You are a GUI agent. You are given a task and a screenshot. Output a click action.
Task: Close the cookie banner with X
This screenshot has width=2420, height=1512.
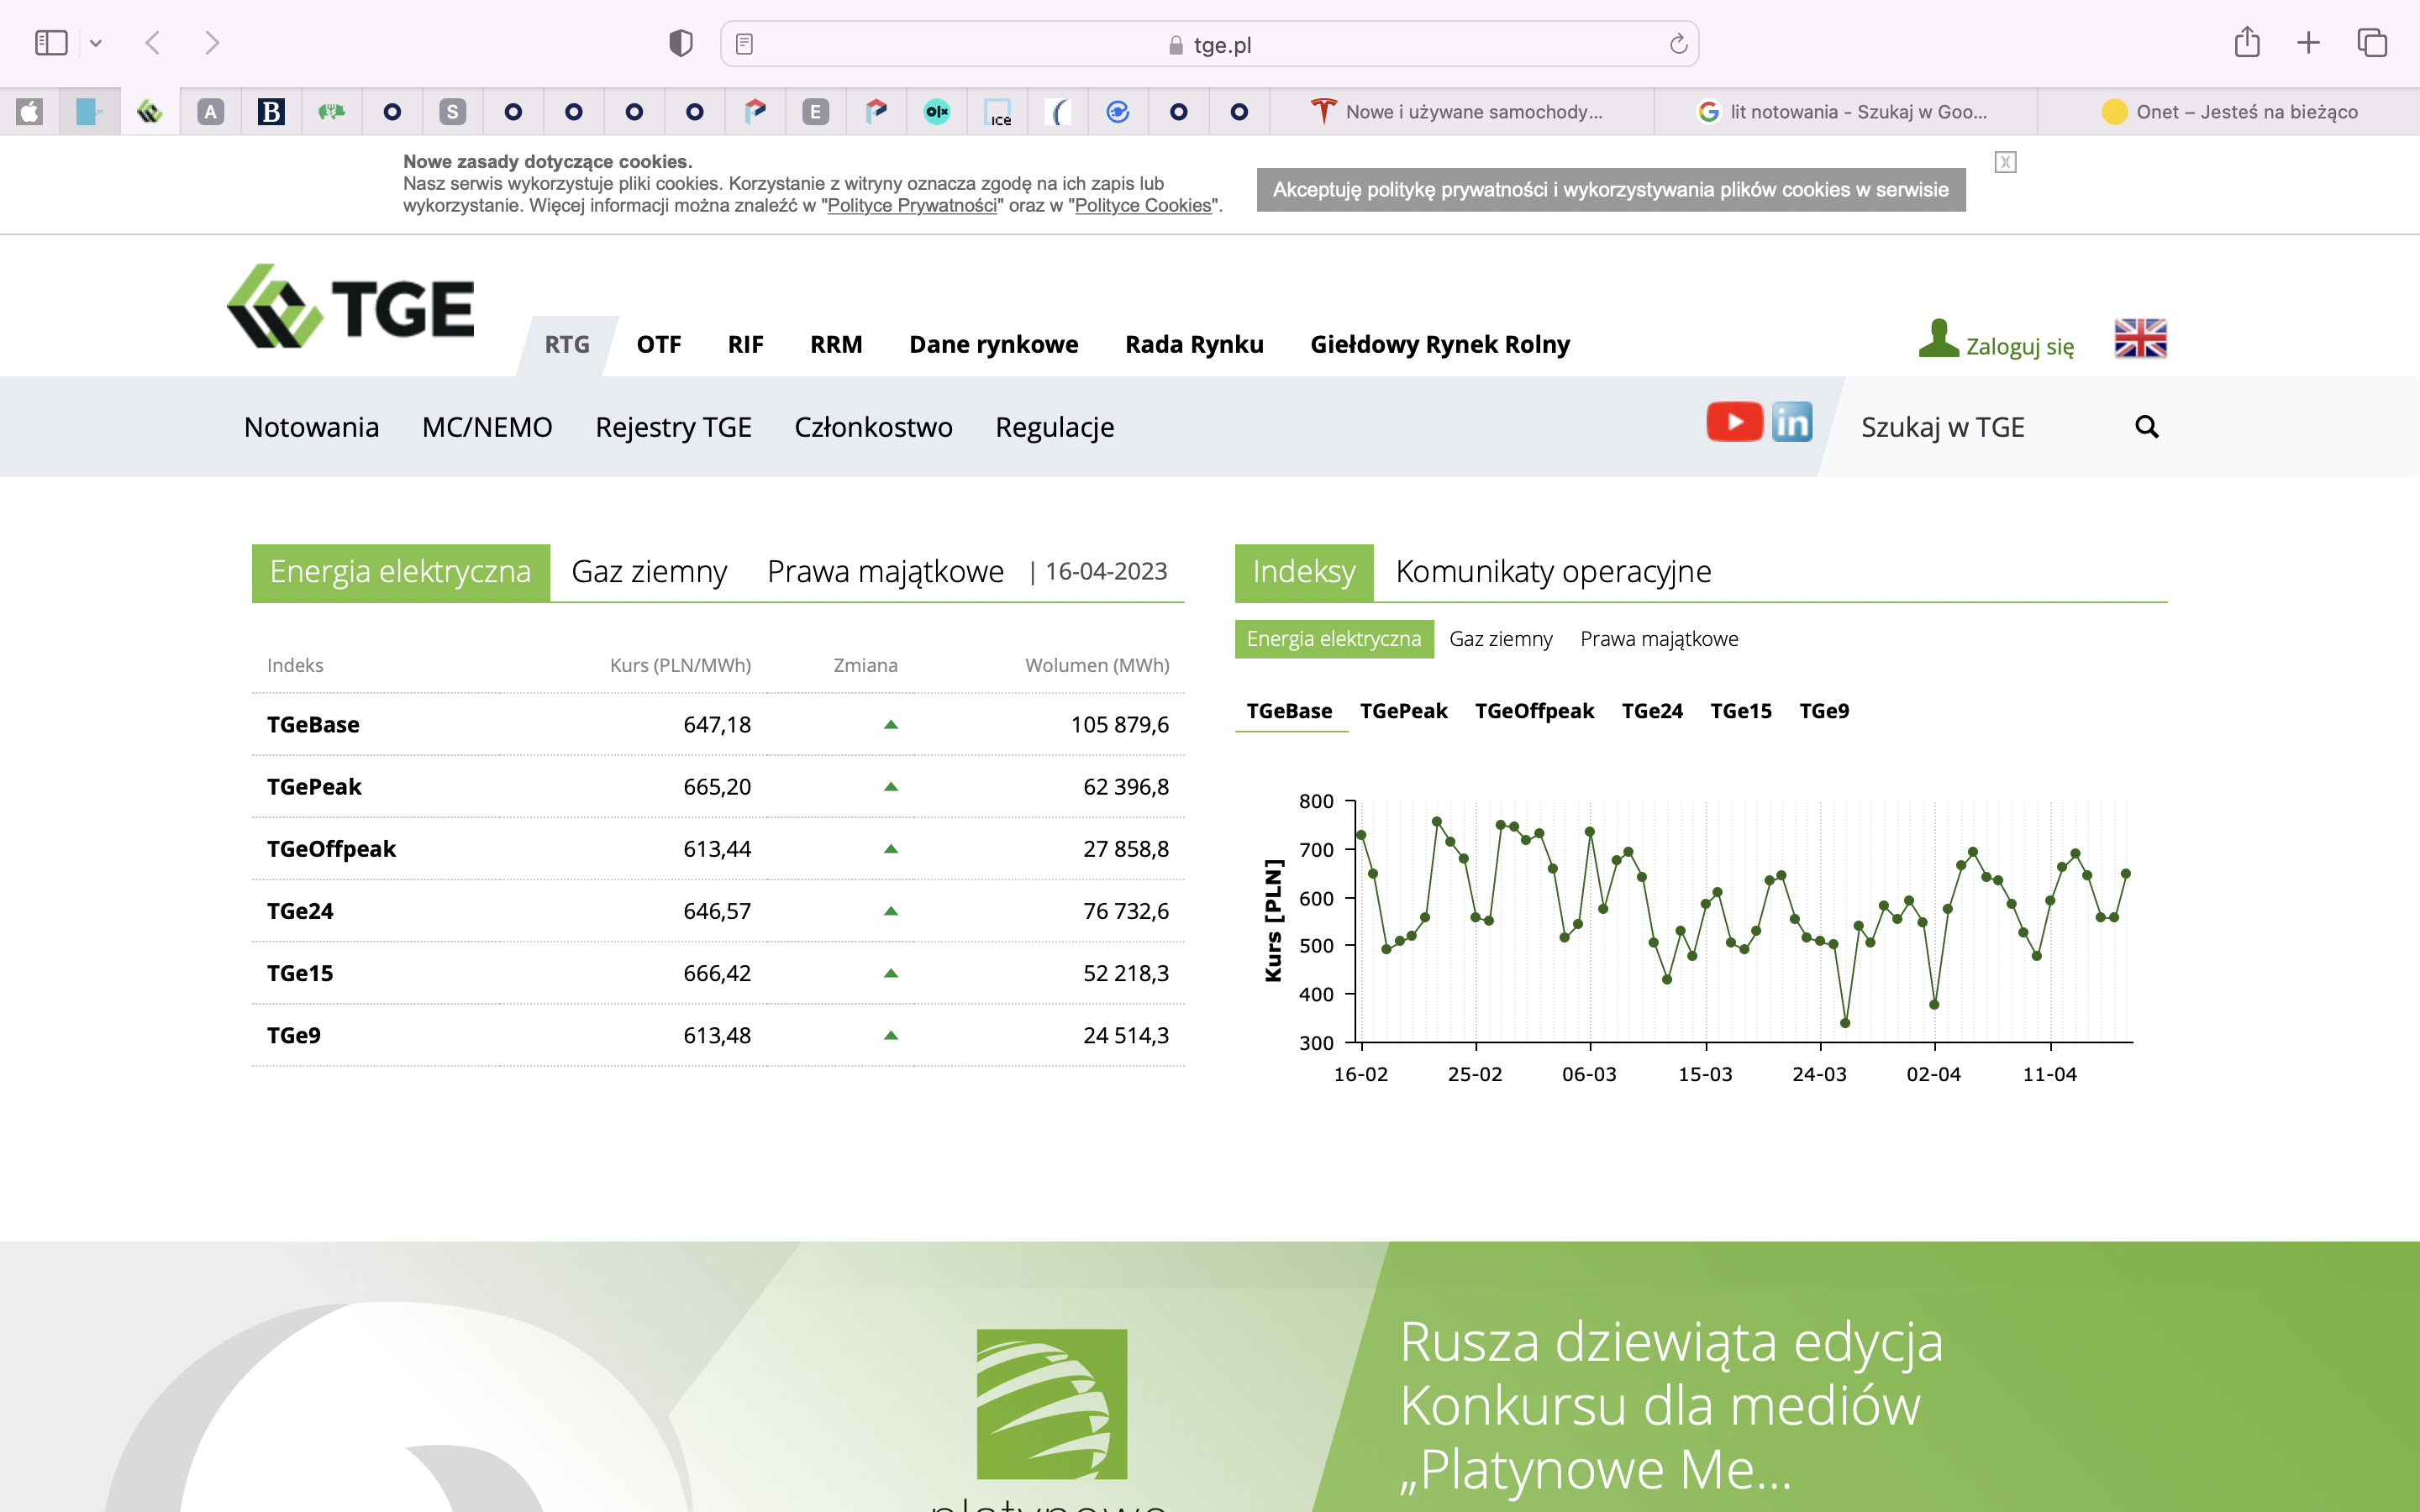[2005, 162]
